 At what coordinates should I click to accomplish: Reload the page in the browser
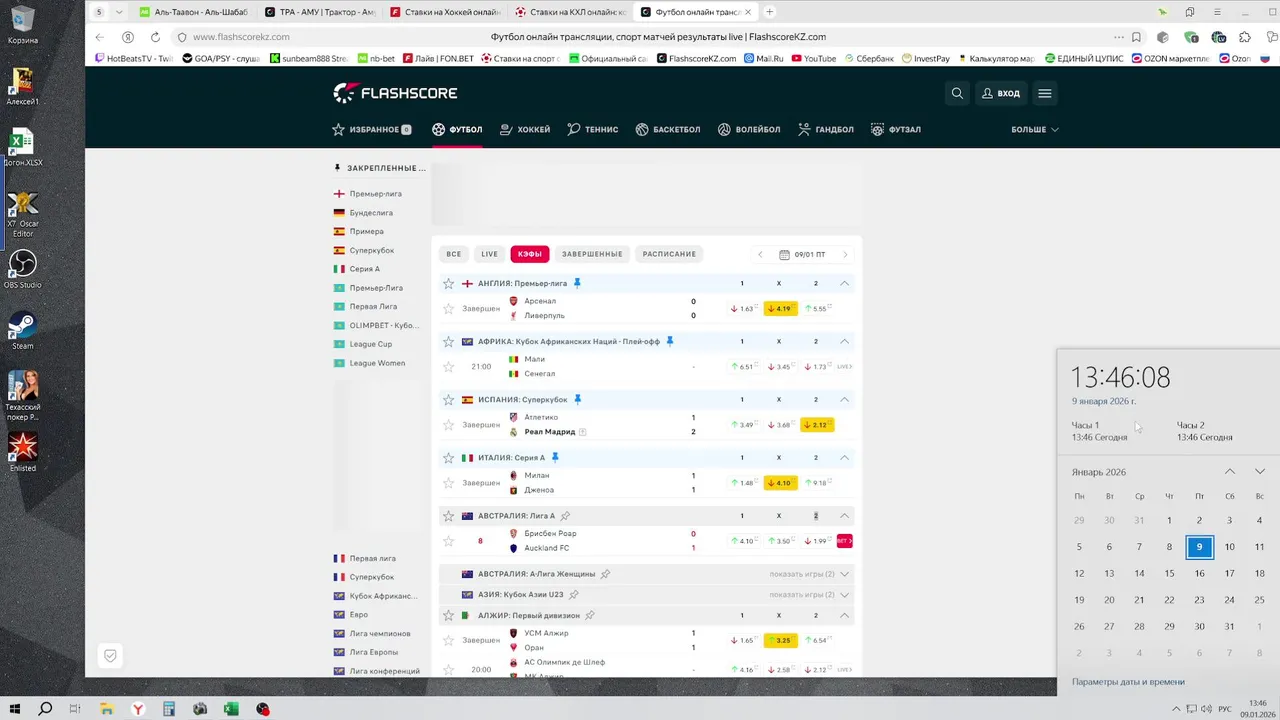155,37
